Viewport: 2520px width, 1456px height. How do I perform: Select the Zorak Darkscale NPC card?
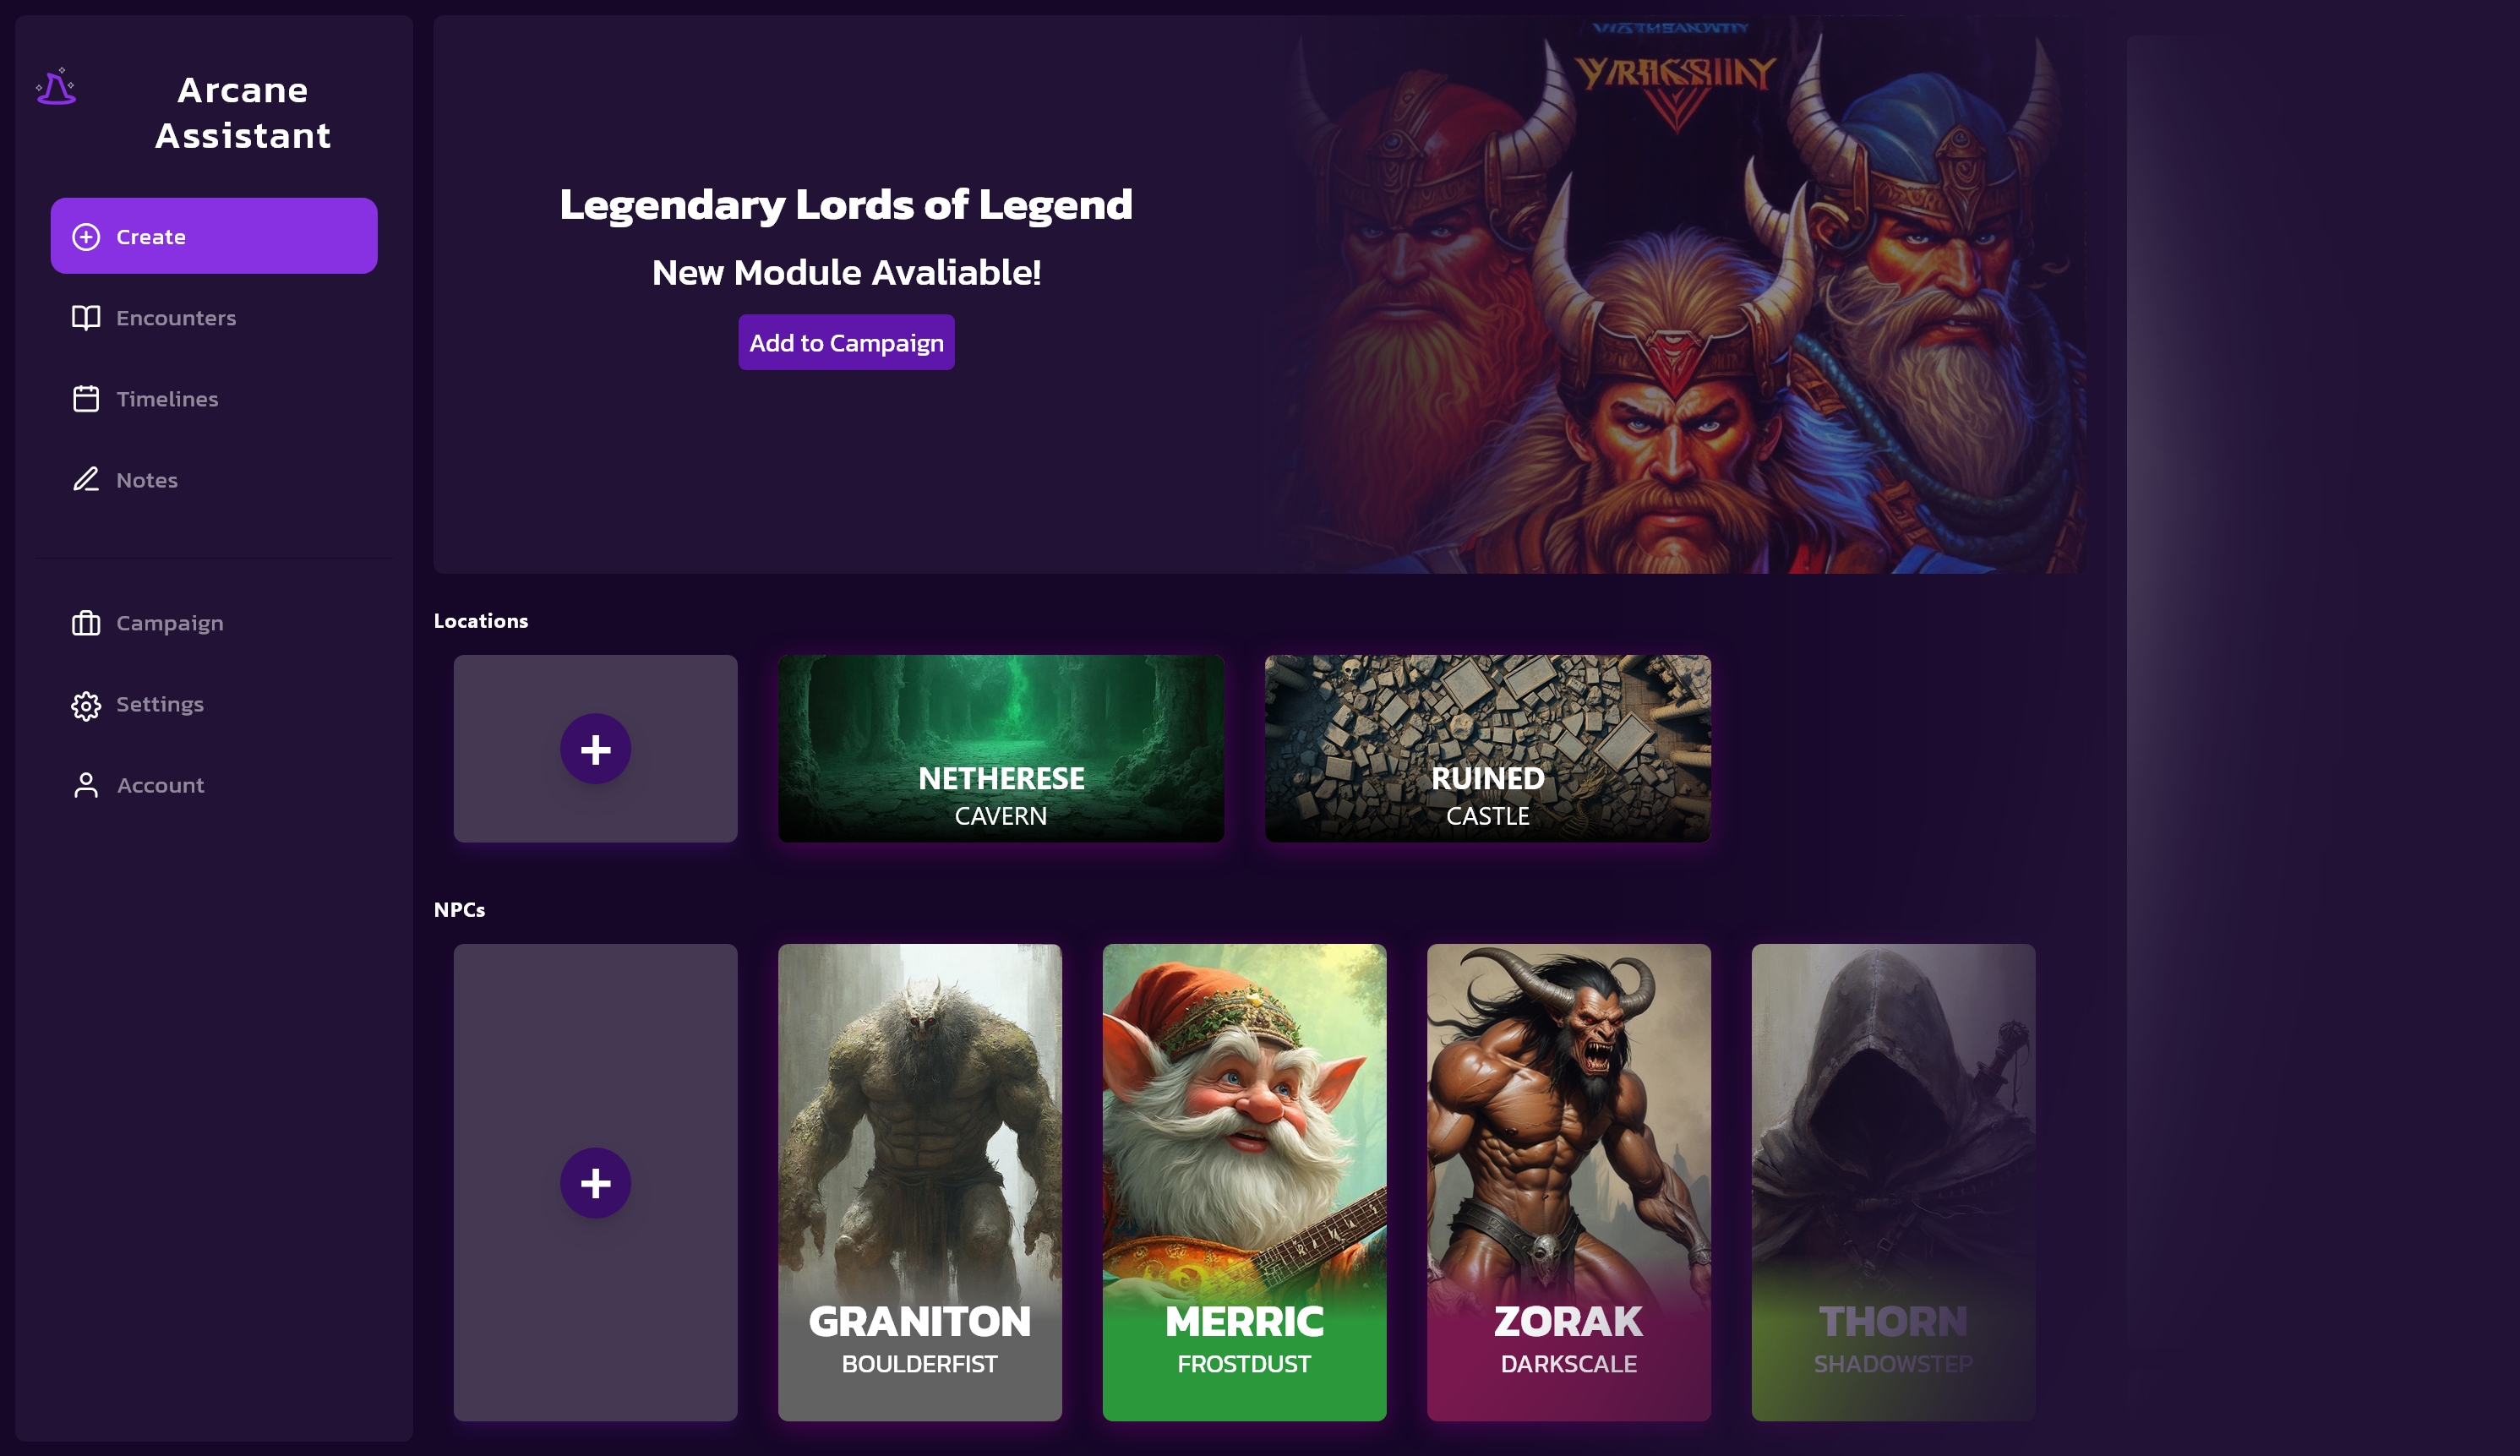pos(1569,1183)
